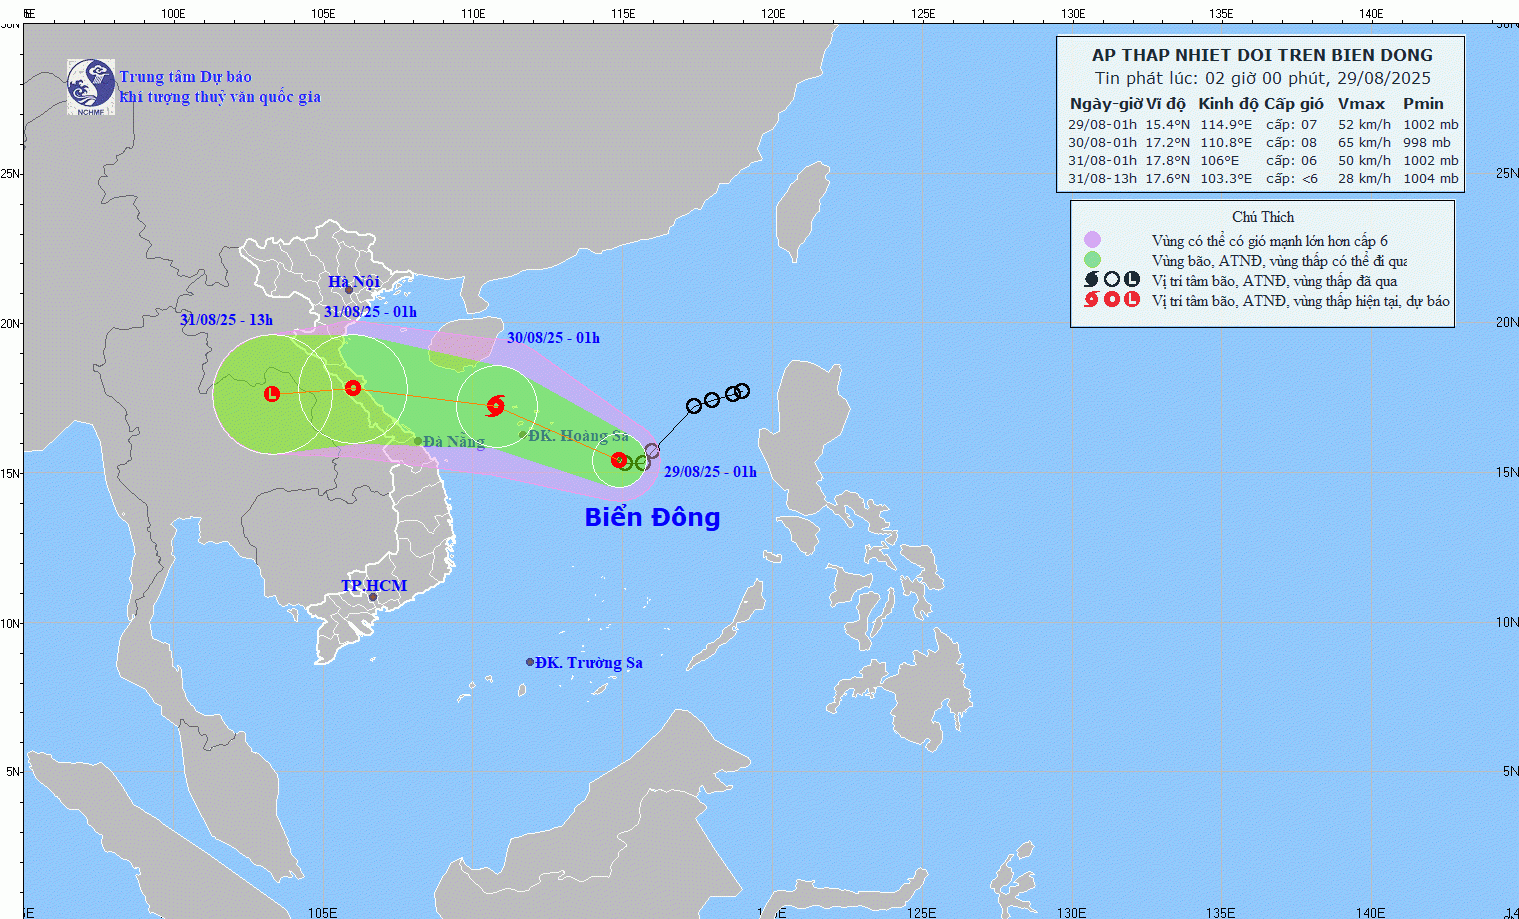
Task: Click the red L symbol in the legend
Action: 1132,299
